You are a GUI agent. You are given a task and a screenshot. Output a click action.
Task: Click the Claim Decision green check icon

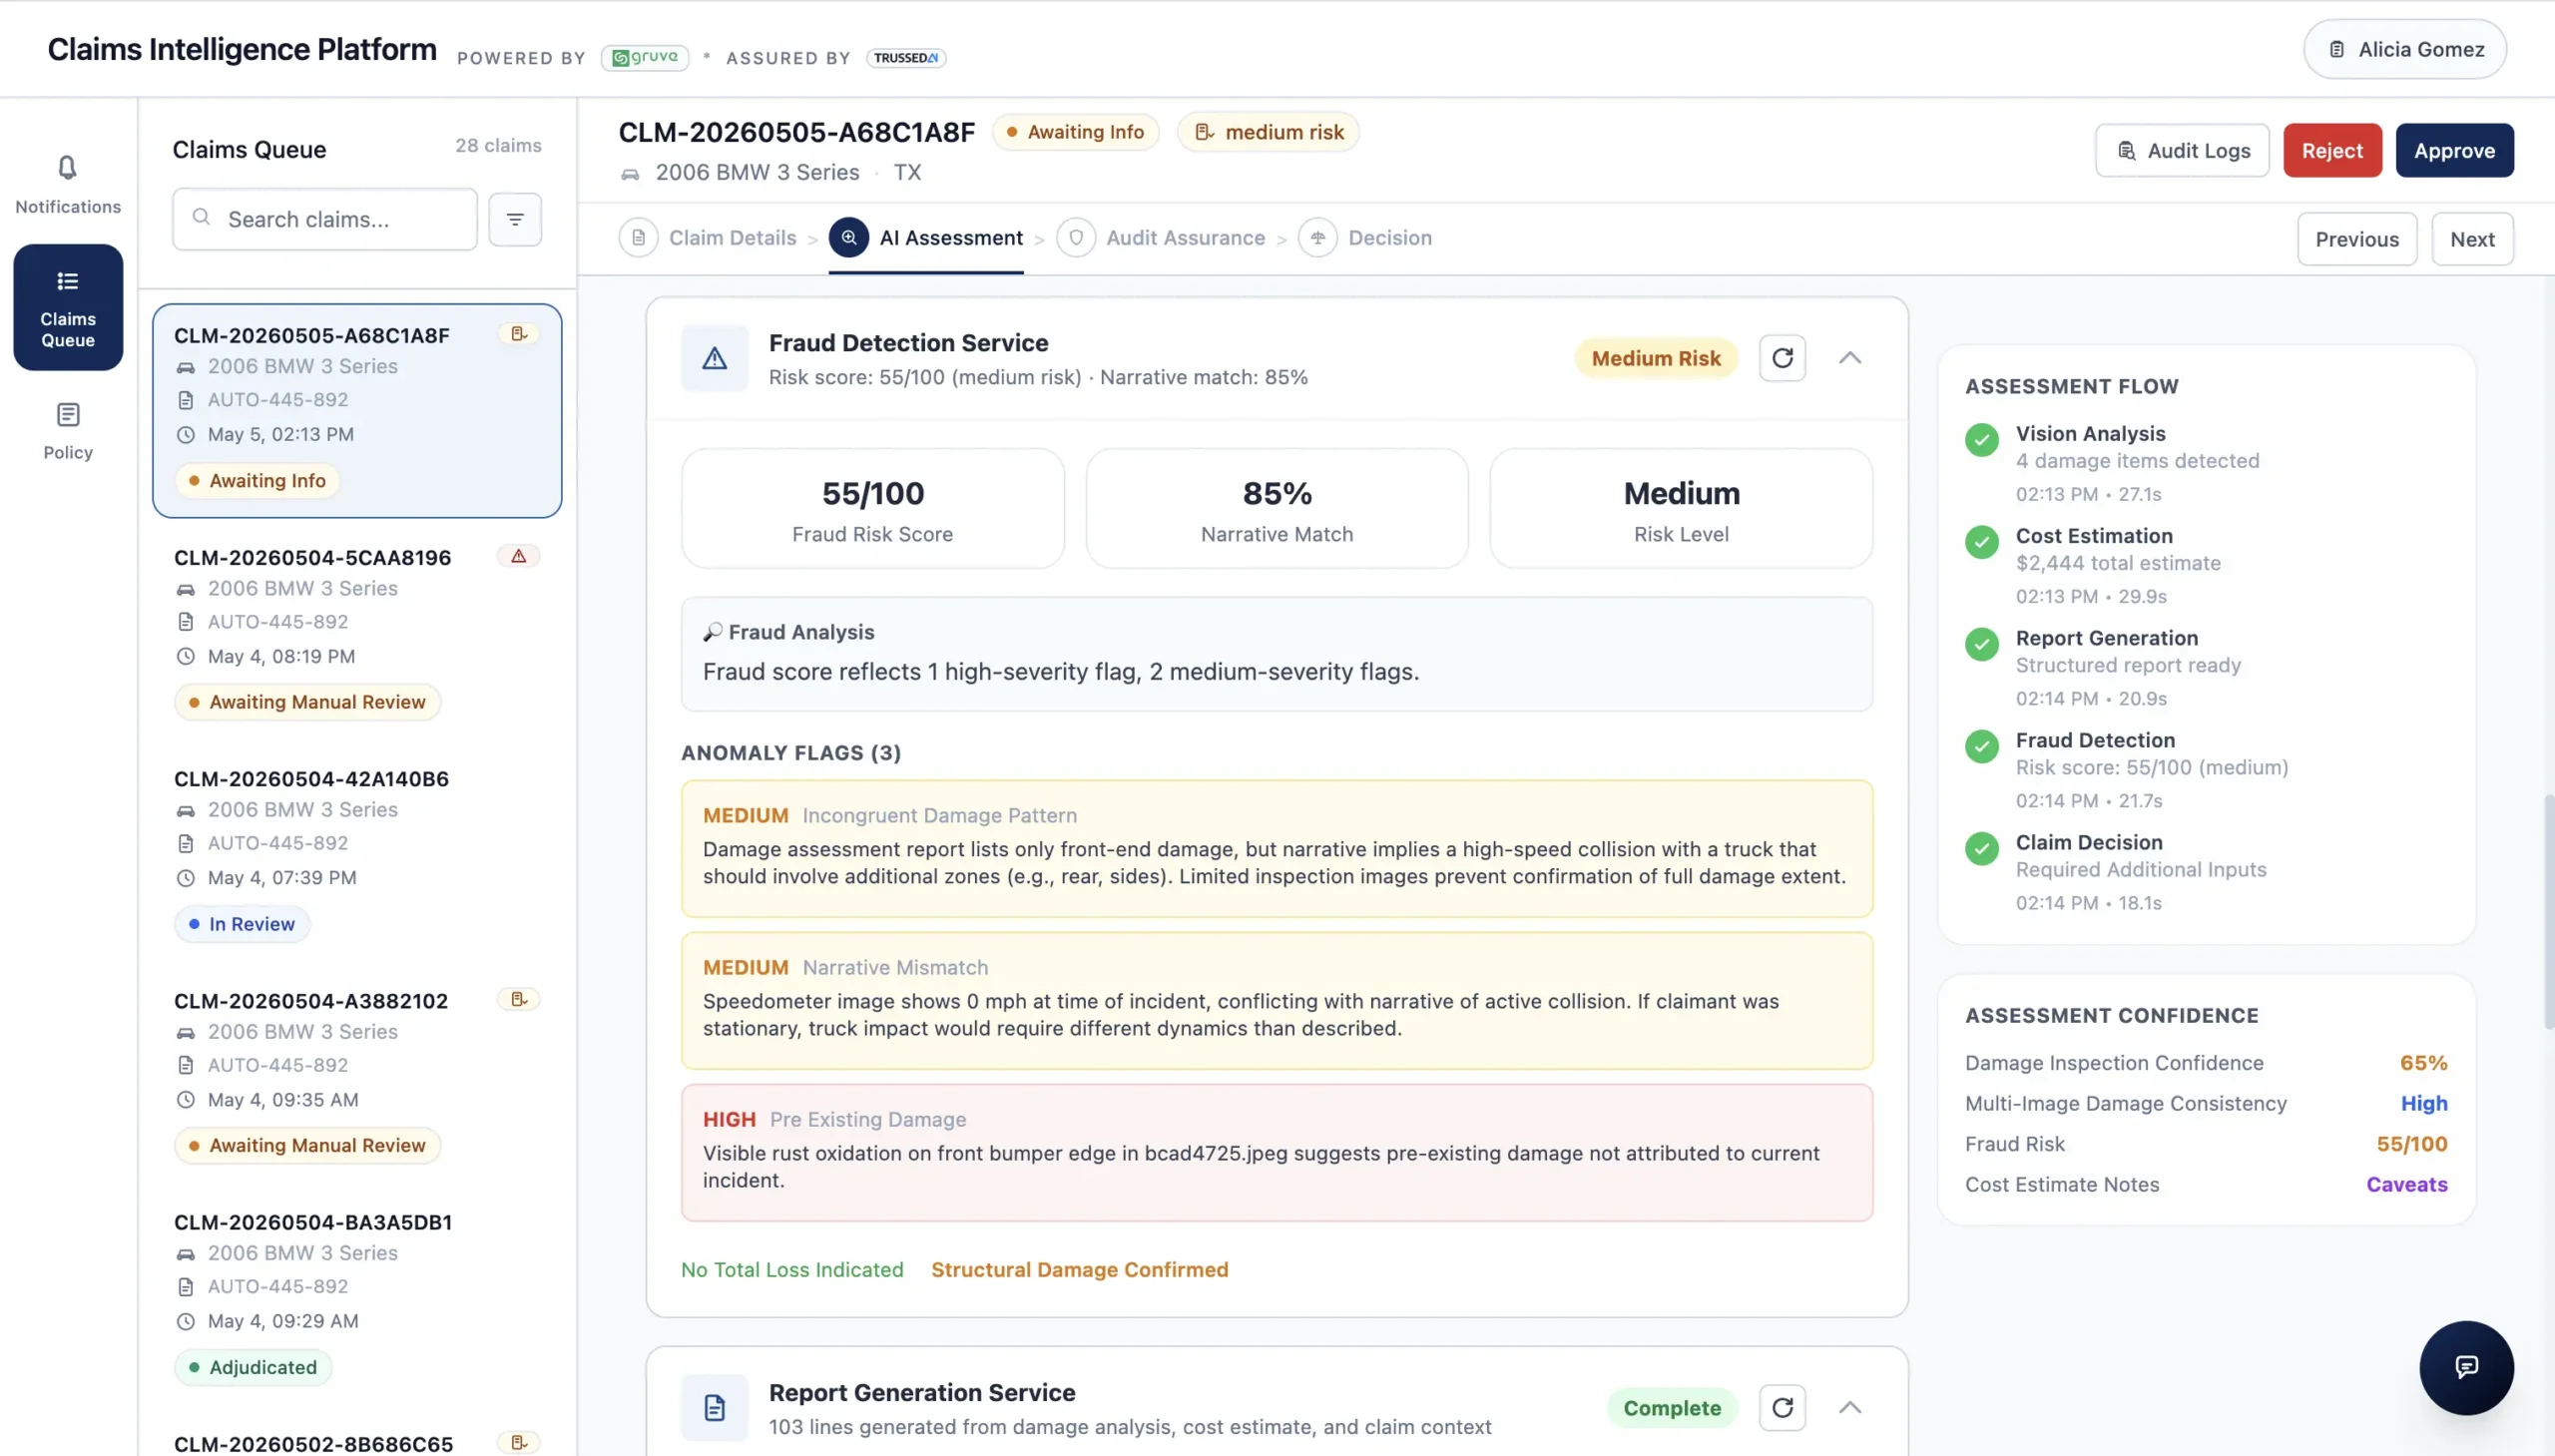(1981, 848)
